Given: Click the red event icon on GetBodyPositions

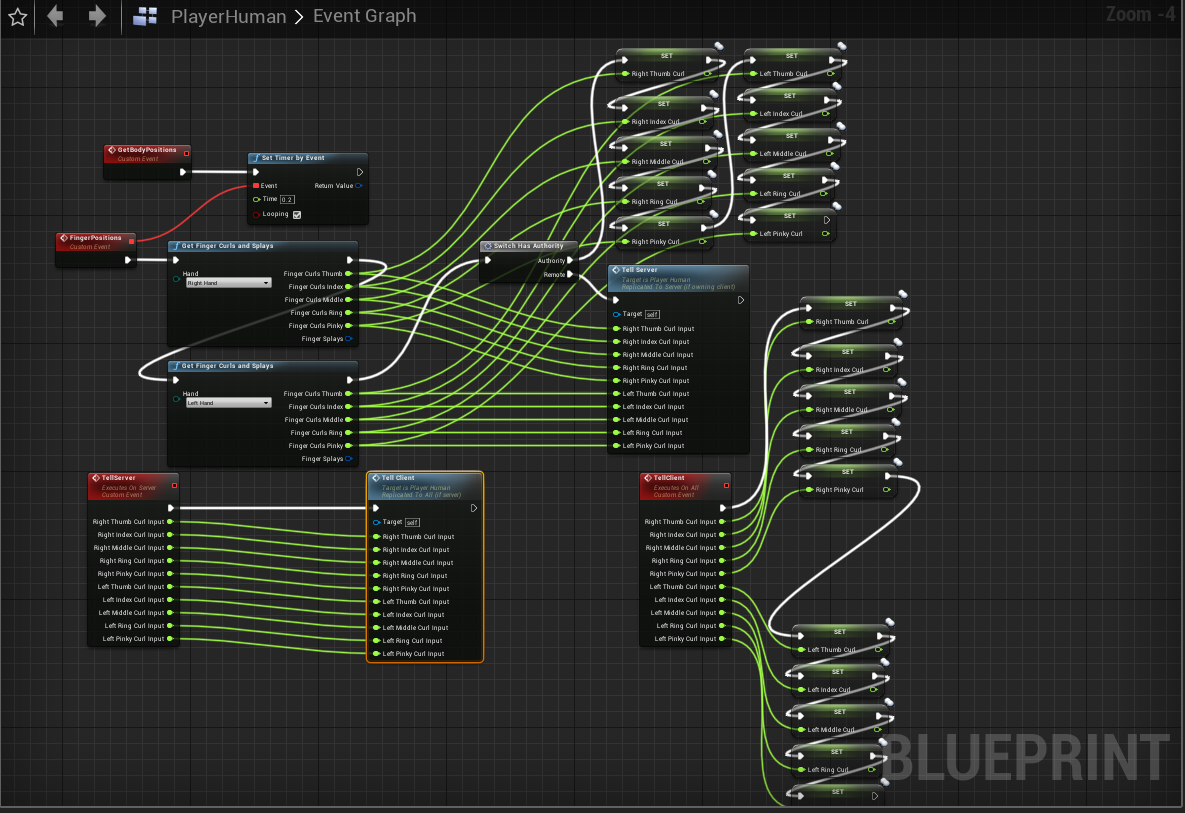Looking at the screenshot, I should click(x=110, y=149).
